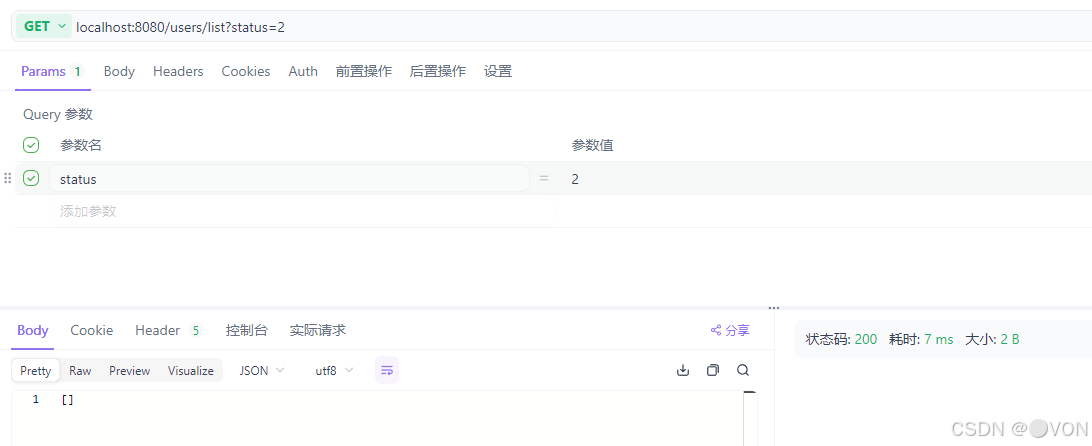Open the 设置 tab
Screen dimensions: 1092x446
pos(498,71)
